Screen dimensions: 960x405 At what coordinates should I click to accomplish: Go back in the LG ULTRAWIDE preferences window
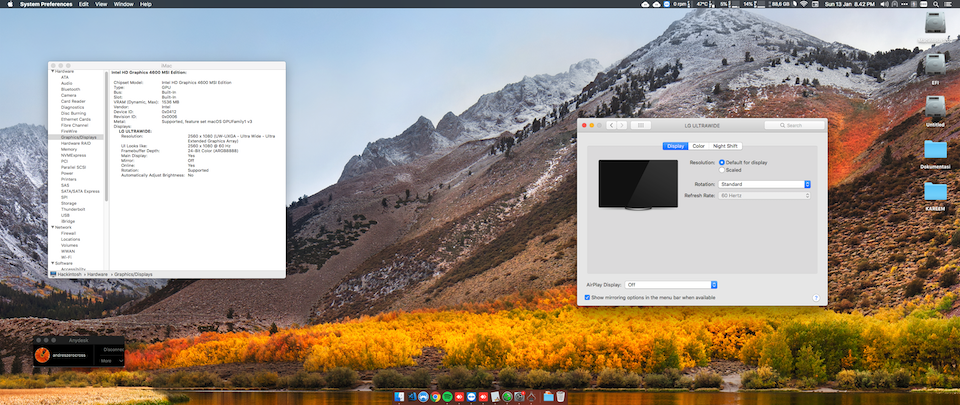[x=612, y=125]
